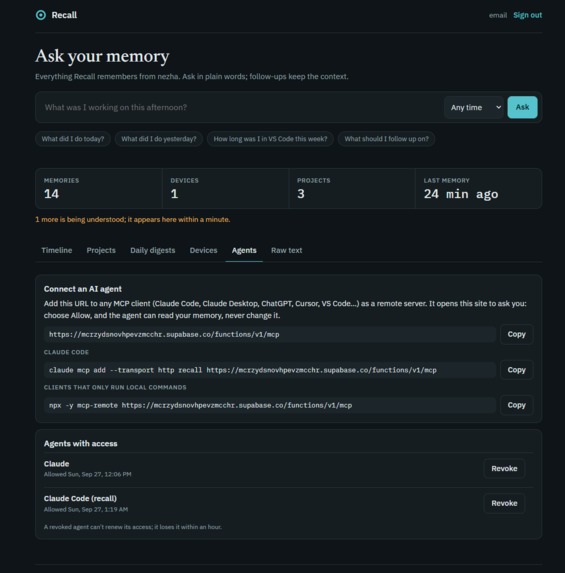This screenshot has height=573, width=565.
Task: Click the CLAUDE CODE section label
Action: click(66, 352)
